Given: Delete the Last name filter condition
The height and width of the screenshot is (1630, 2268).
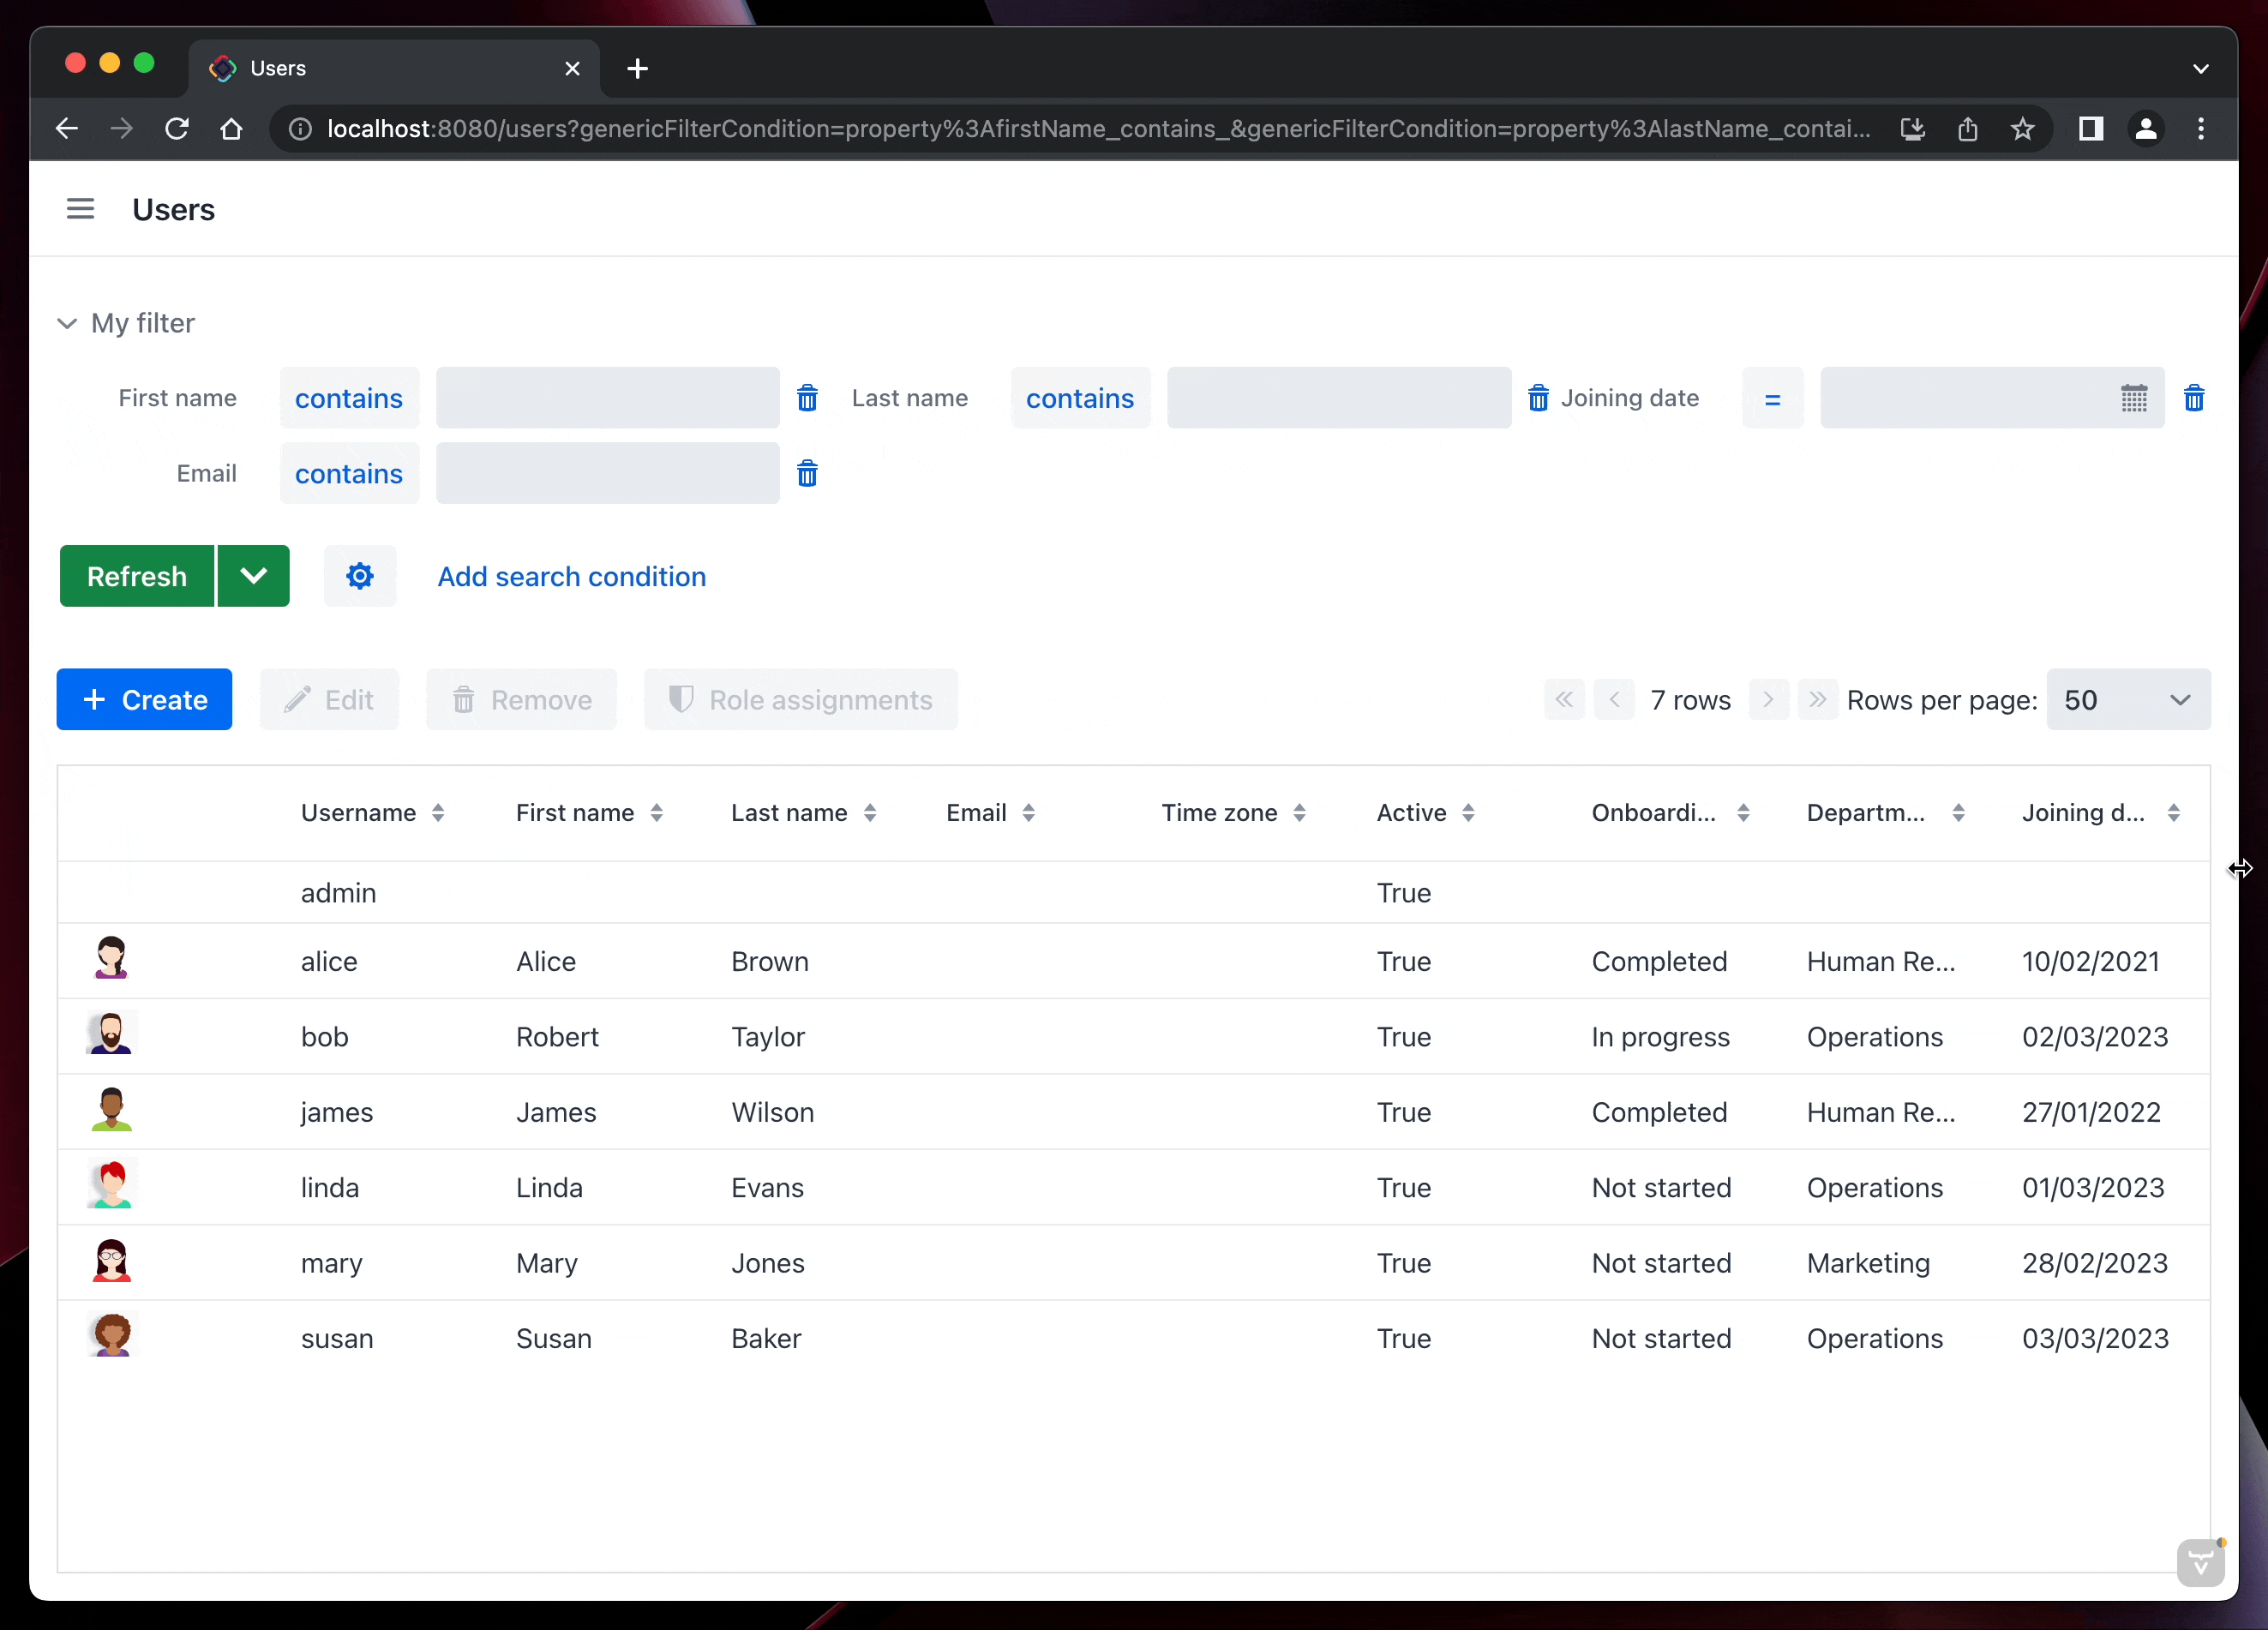Looking at the screenshot, I should point(1538,398).
